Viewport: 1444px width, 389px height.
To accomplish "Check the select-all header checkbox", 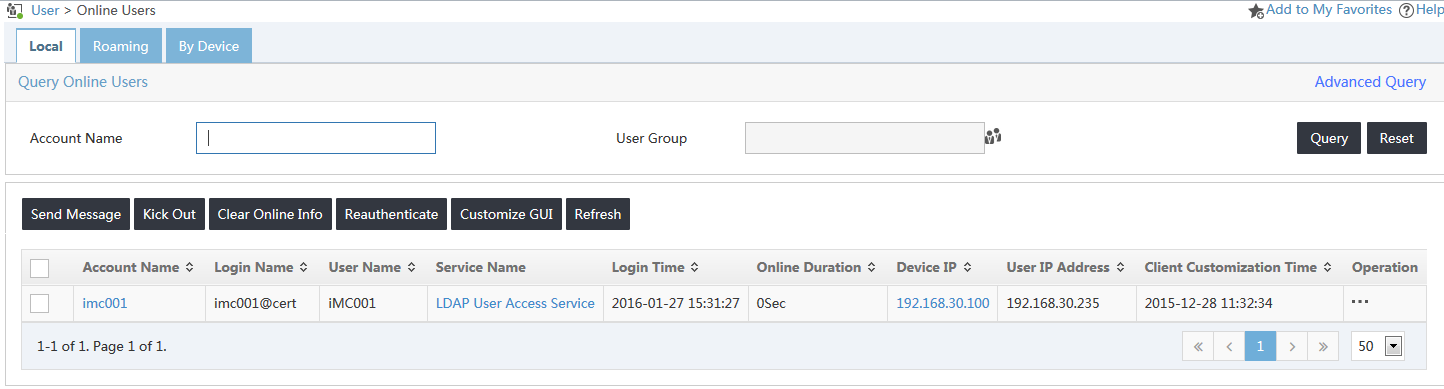I will pyautogui.click(x=40, y=268).
